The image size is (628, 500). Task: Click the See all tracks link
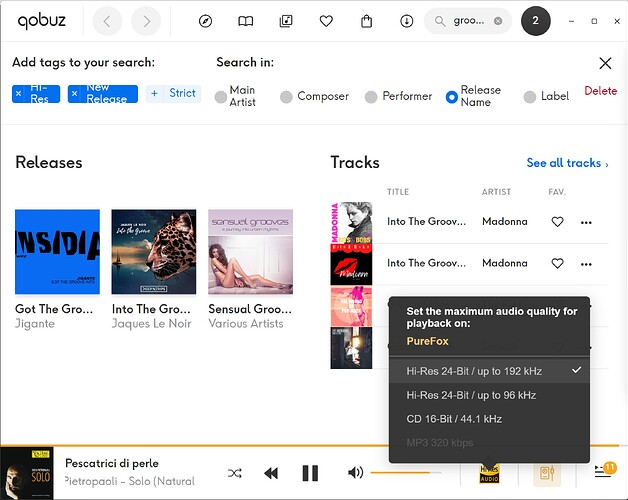click(567, 163)
